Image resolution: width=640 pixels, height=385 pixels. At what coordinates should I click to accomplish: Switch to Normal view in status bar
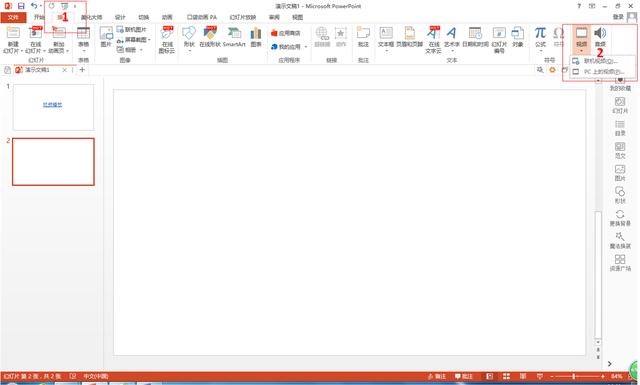pos(489,376)
